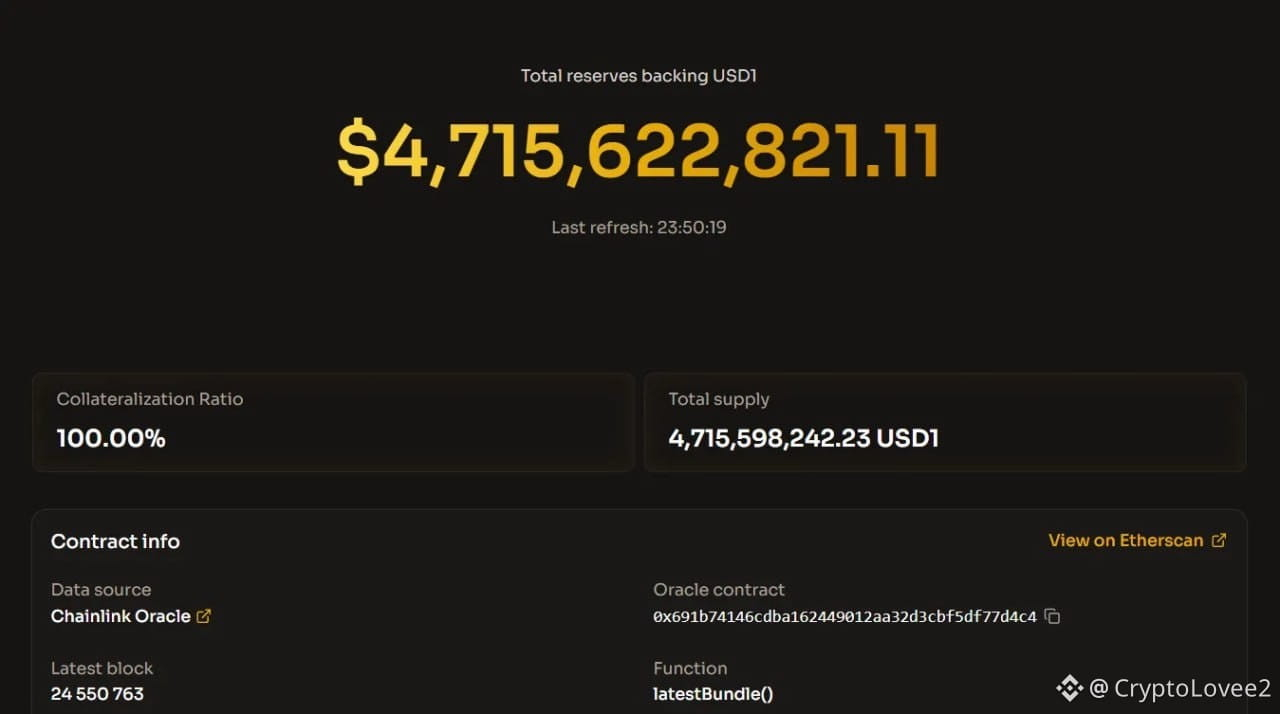Click external-link icon beside Chainlink Oracle
Viewport: 1280px width, 714px height.
[x=204, y=617]
